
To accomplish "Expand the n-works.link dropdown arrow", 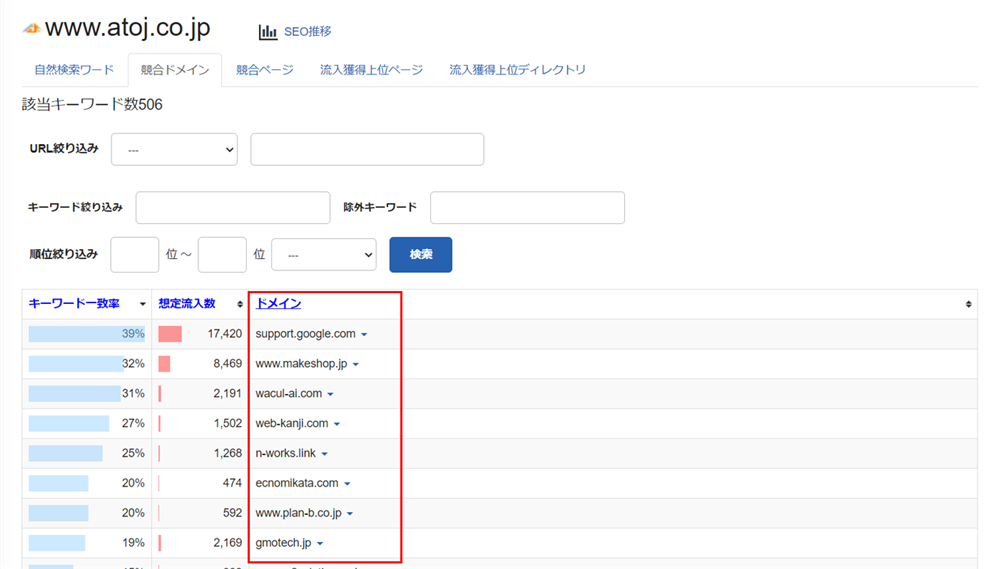I will coord(325,454).
